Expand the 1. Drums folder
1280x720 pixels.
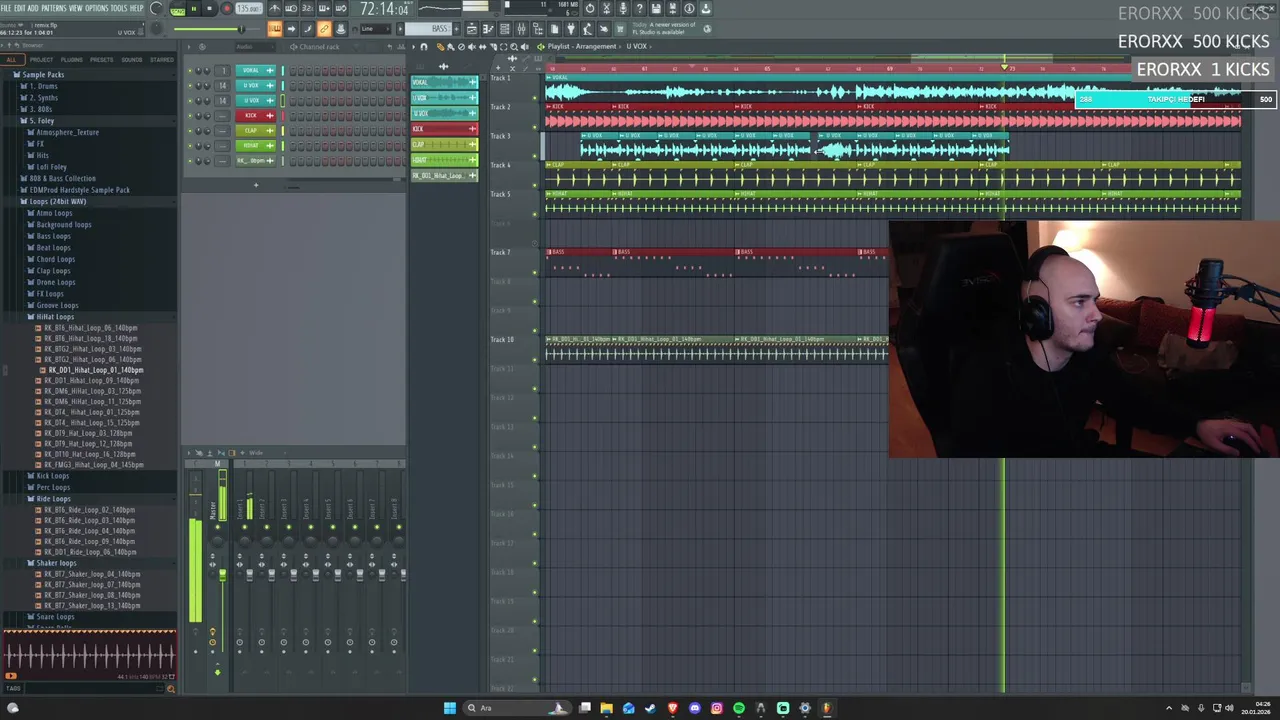43,86
